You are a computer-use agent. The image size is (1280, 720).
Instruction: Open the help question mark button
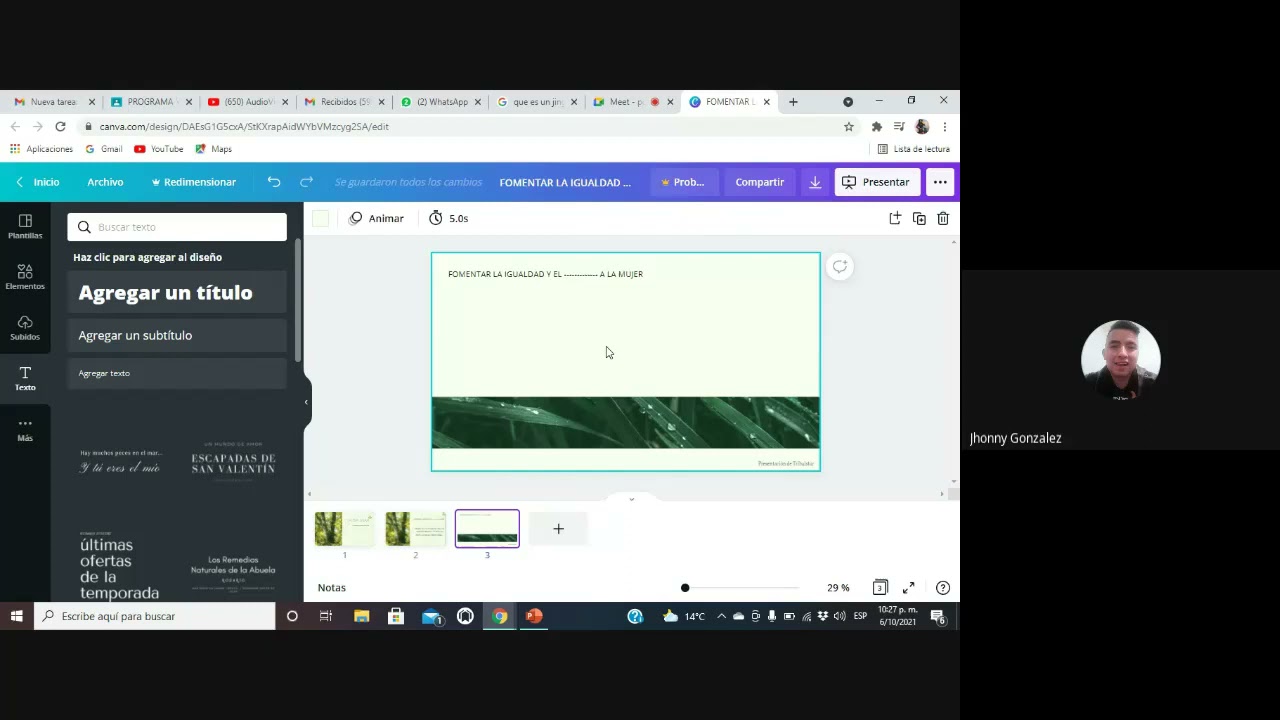coord(942,587)
